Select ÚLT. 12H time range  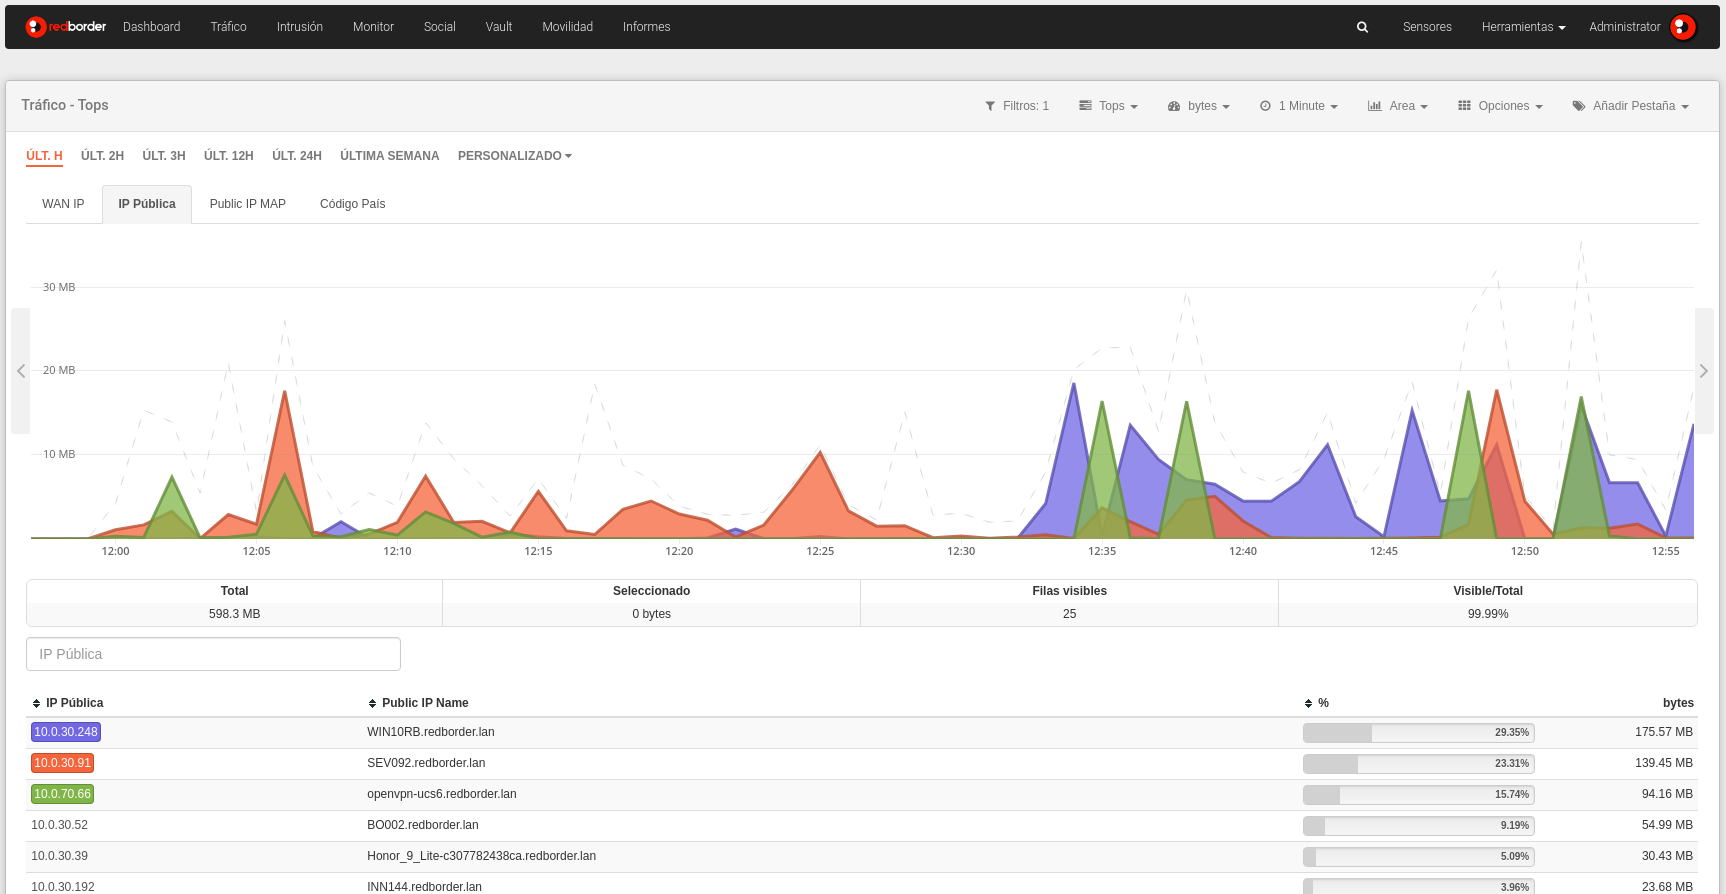229,156
